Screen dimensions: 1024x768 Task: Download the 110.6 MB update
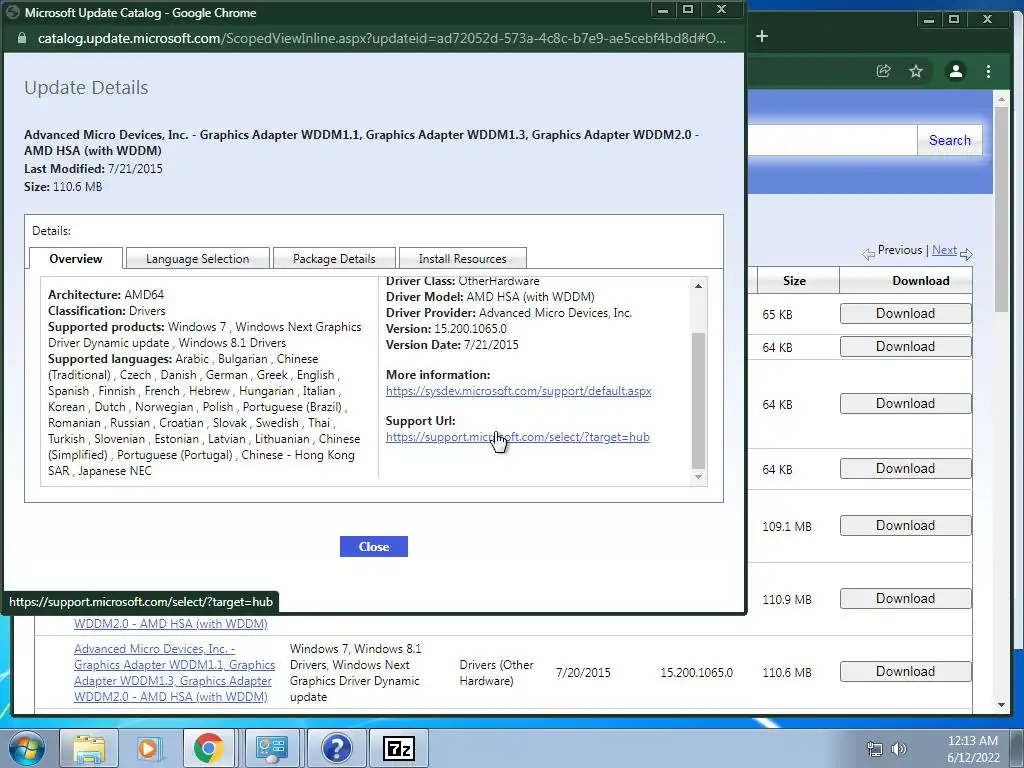(x=905, y=671)
